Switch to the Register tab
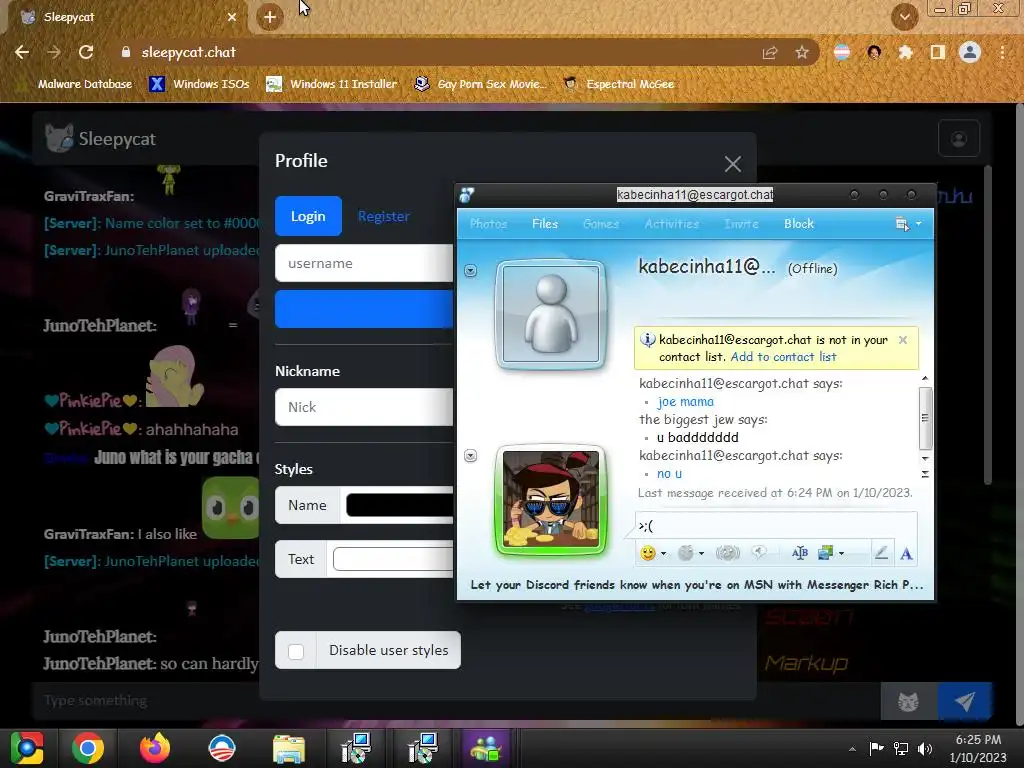1024x768 pixels. pyautogui.click(x=384, y=216)
